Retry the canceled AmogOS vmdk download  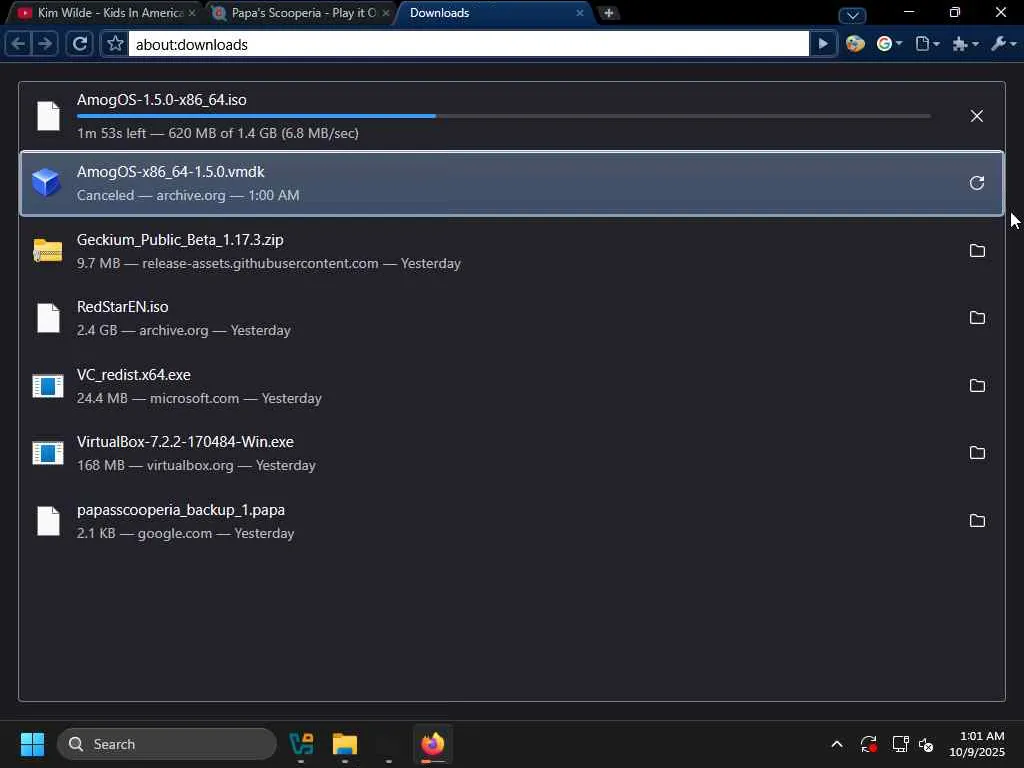tap(976, 183)
